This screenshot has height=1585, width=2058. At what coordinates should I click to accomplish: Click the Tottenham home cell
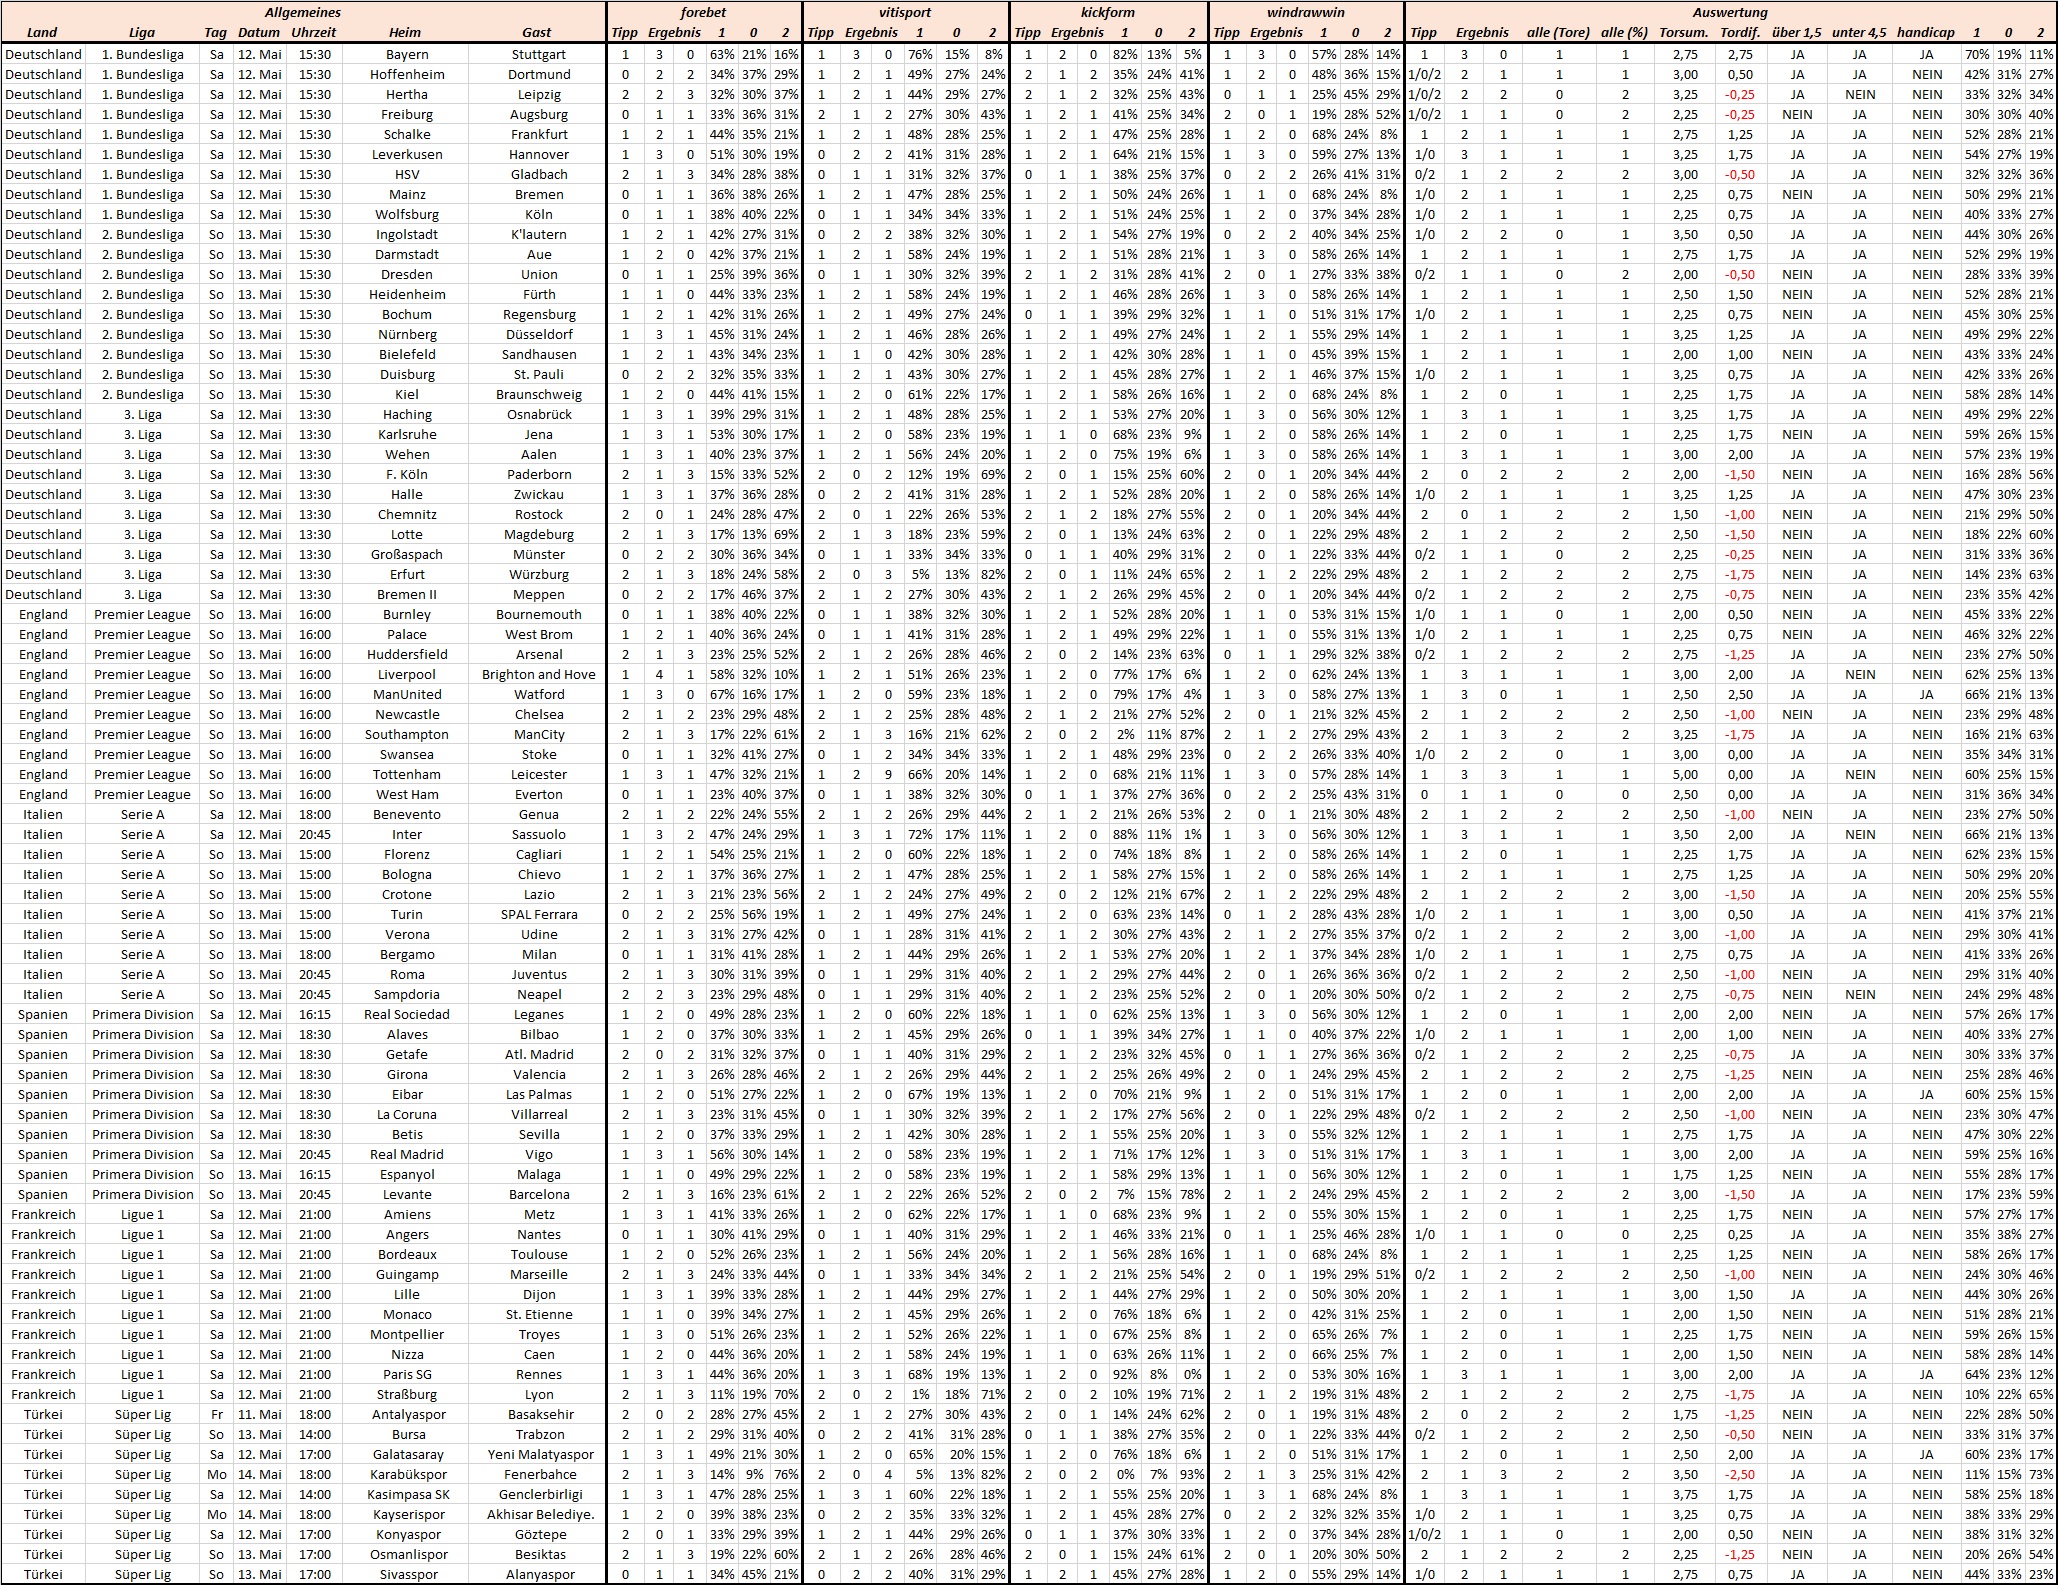pos(406,774)
